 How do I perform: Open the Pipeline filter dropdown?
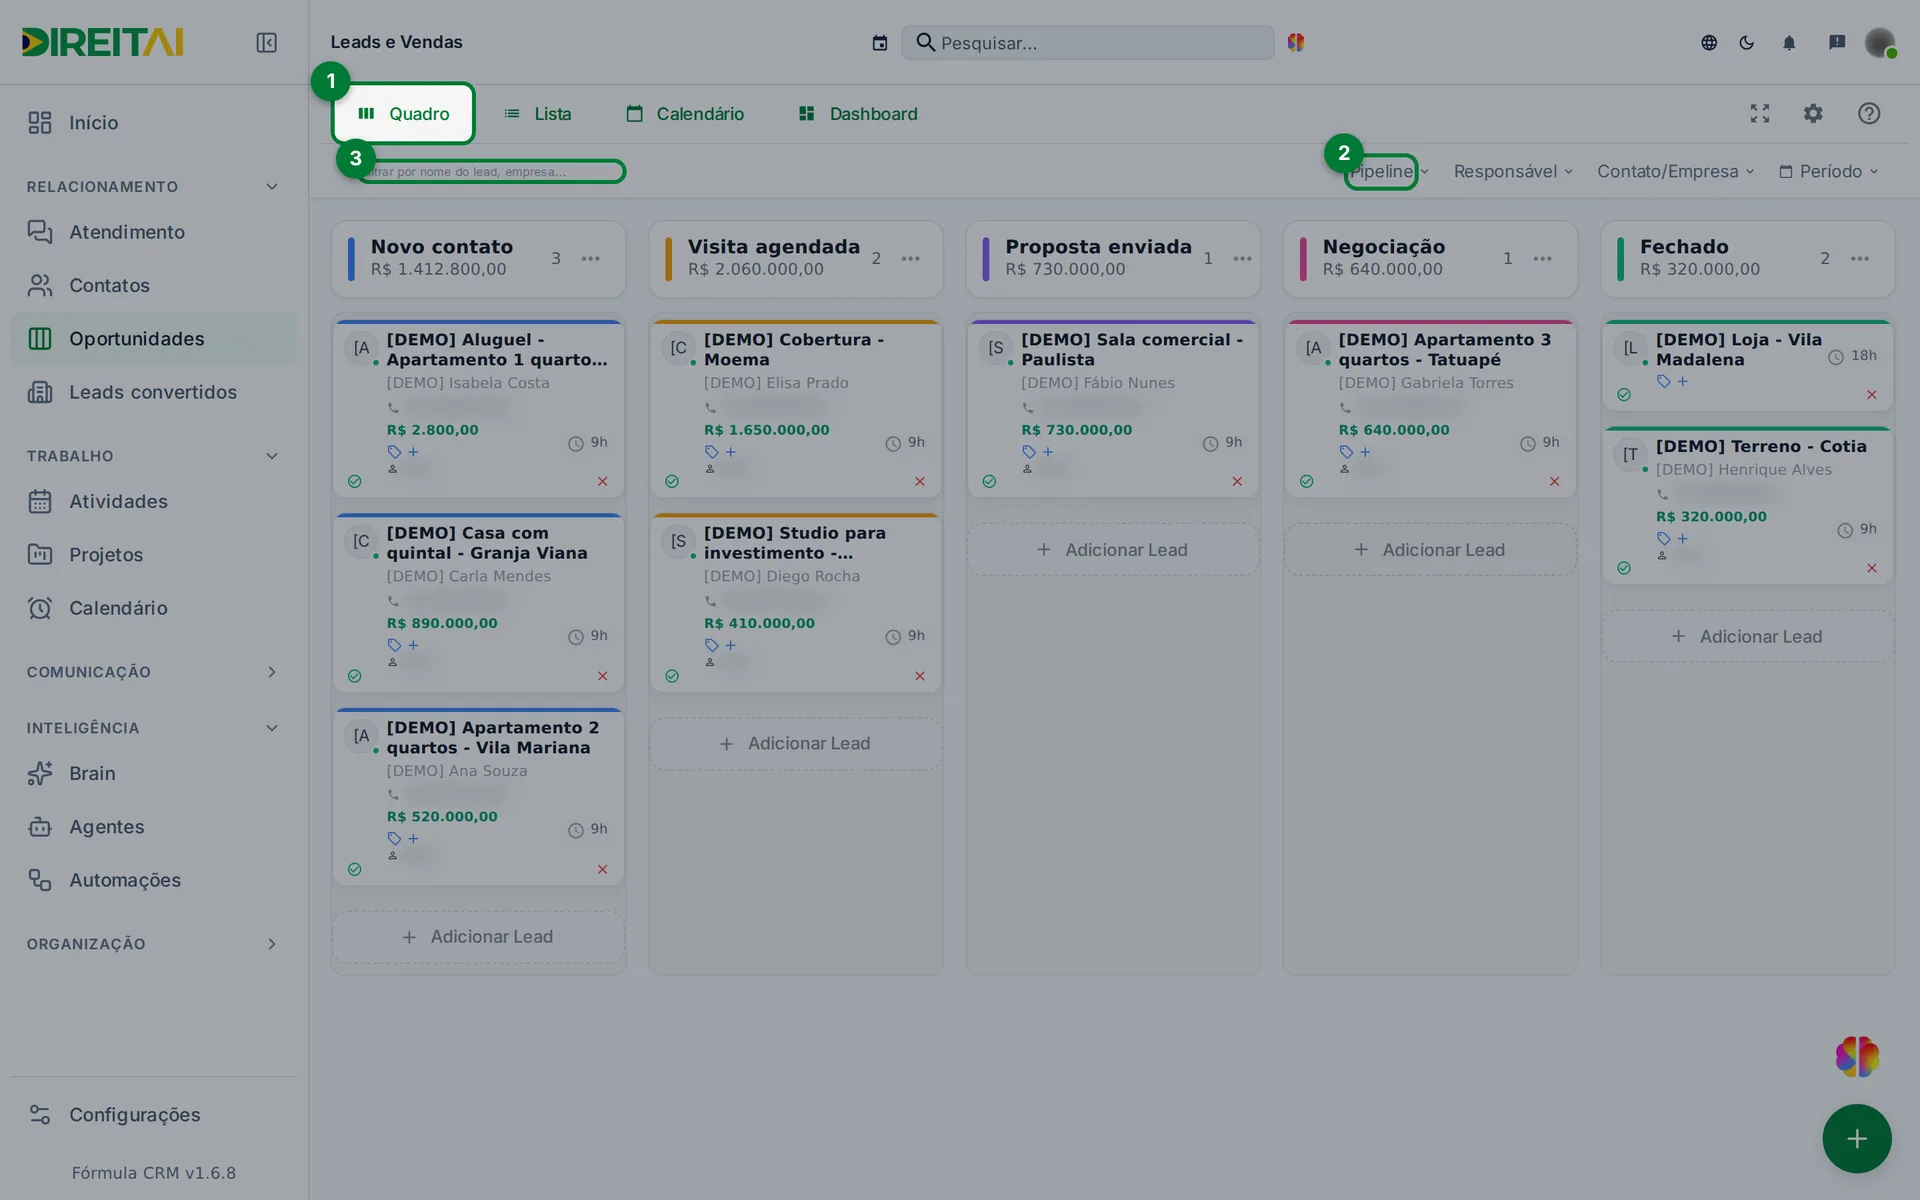[1387, 171]
